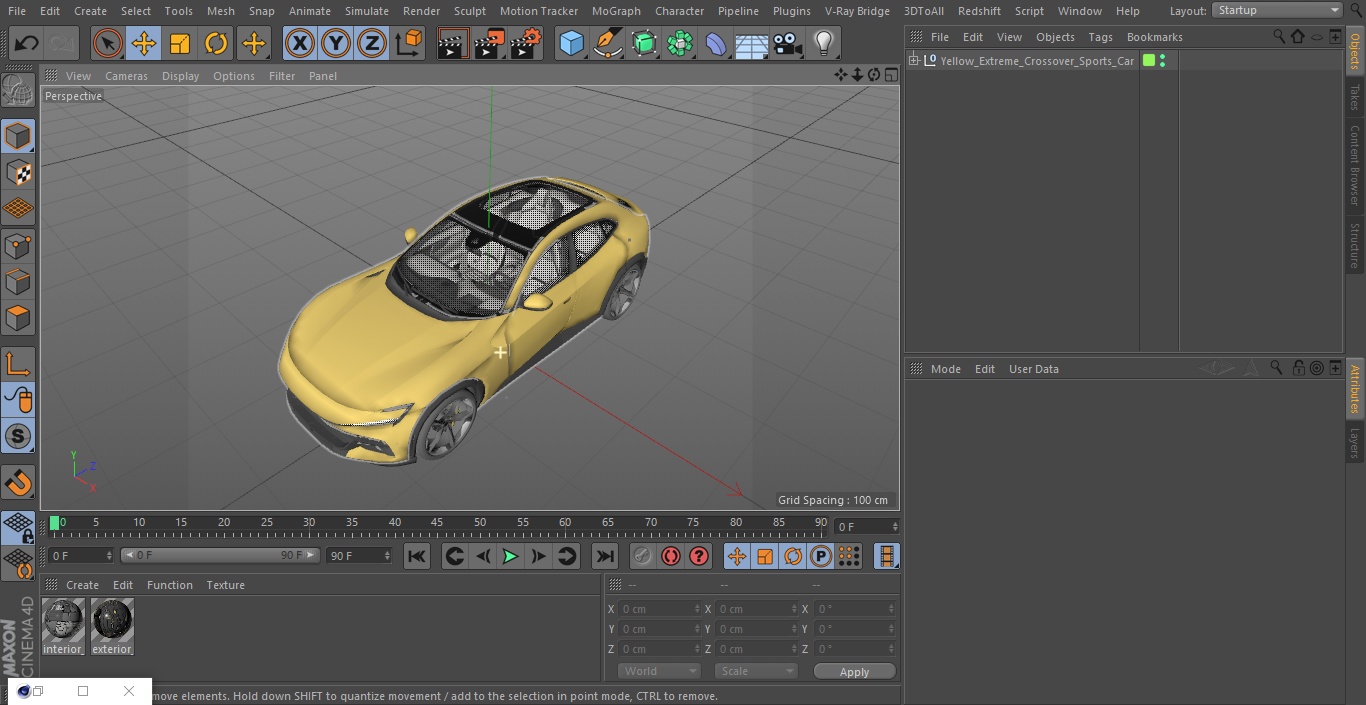Switch to Model mode
The height and width of the screenshot is (705, 1366).
(x=18, y=136)
